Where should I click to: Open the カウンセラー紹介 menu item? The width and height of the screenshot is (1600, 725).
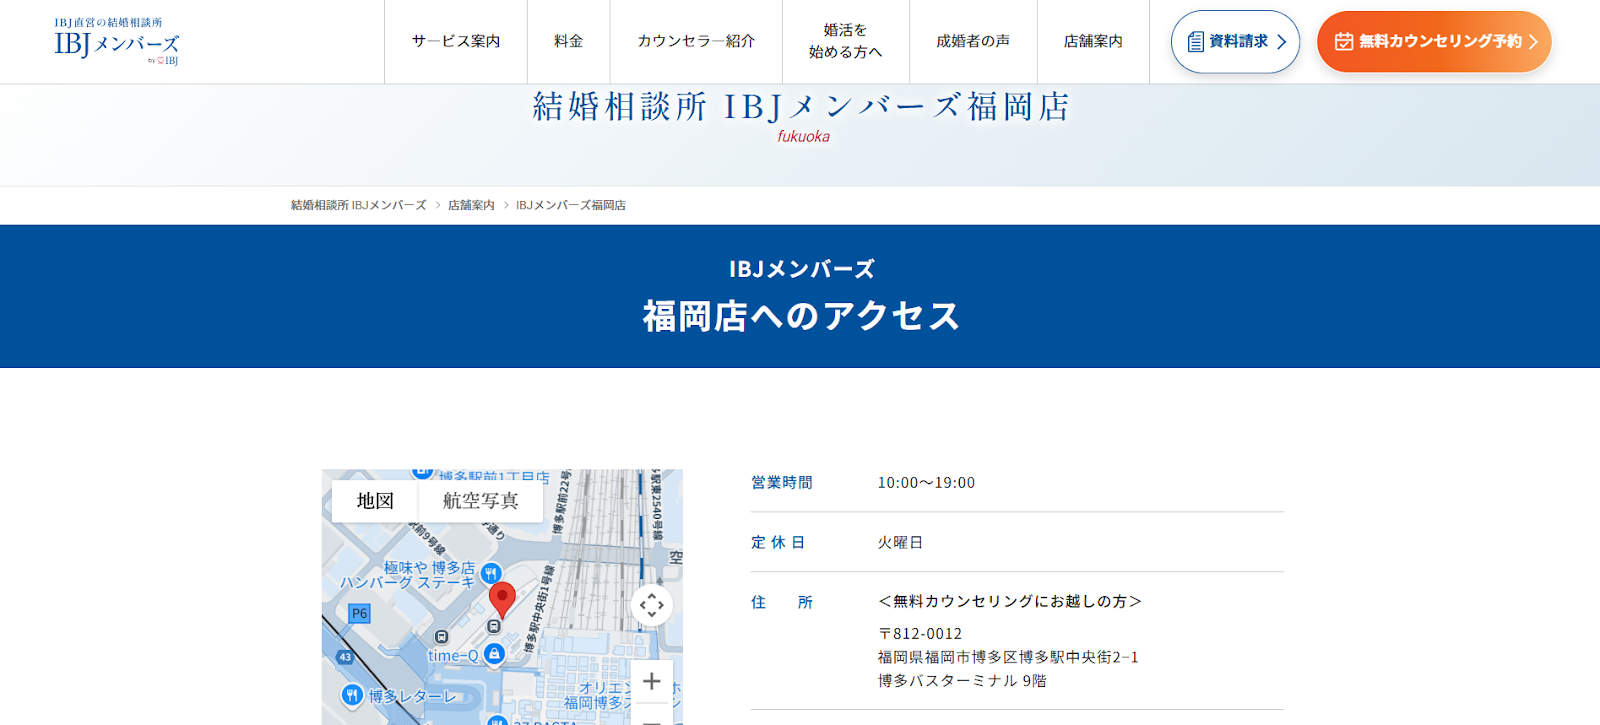click(x=696, y=41)
